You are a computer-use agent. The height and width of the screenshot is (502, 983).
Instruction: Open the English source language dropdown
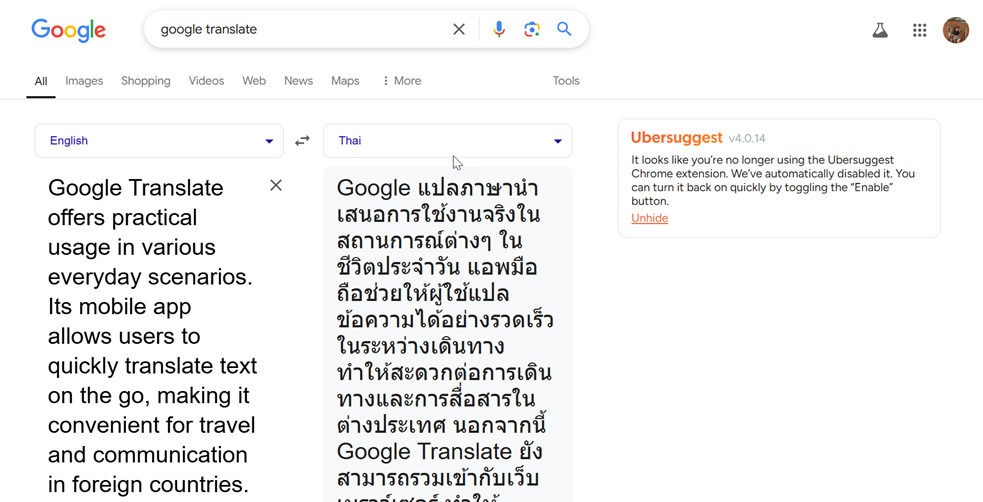(x=159, y=140)
